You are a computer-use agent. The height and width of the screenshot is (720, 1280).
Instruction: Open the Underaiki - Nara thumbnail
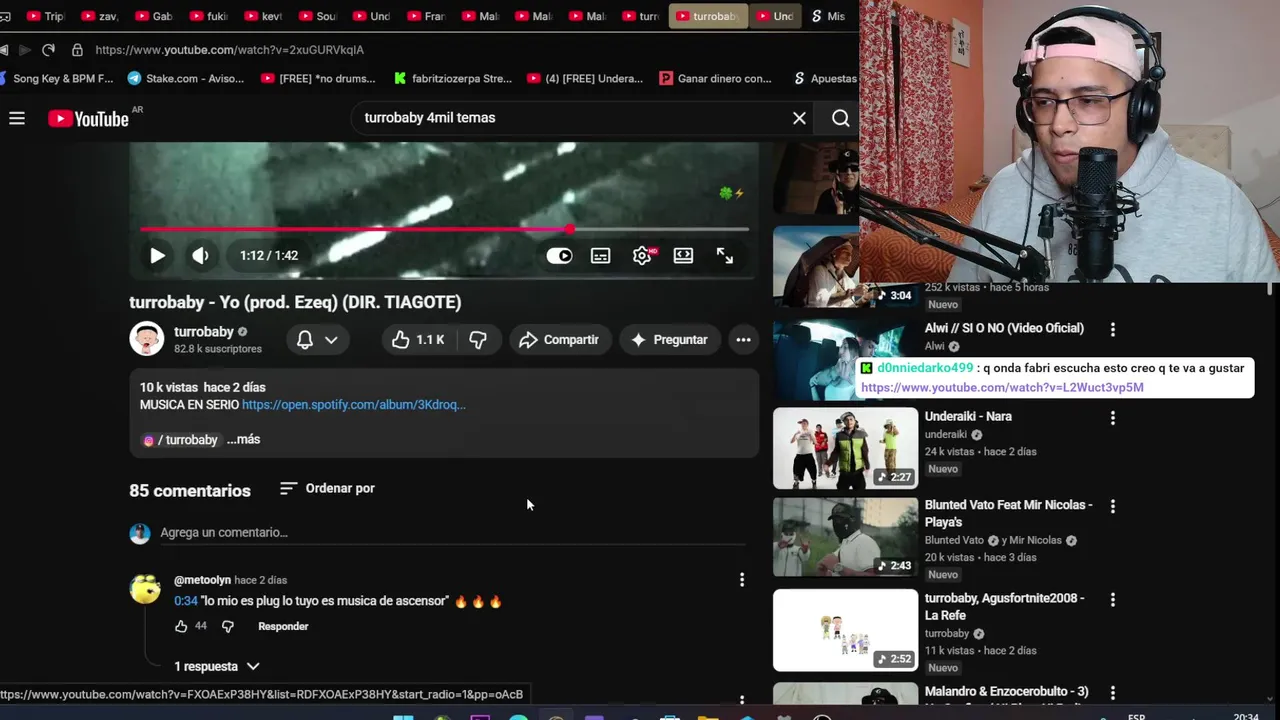845,448
